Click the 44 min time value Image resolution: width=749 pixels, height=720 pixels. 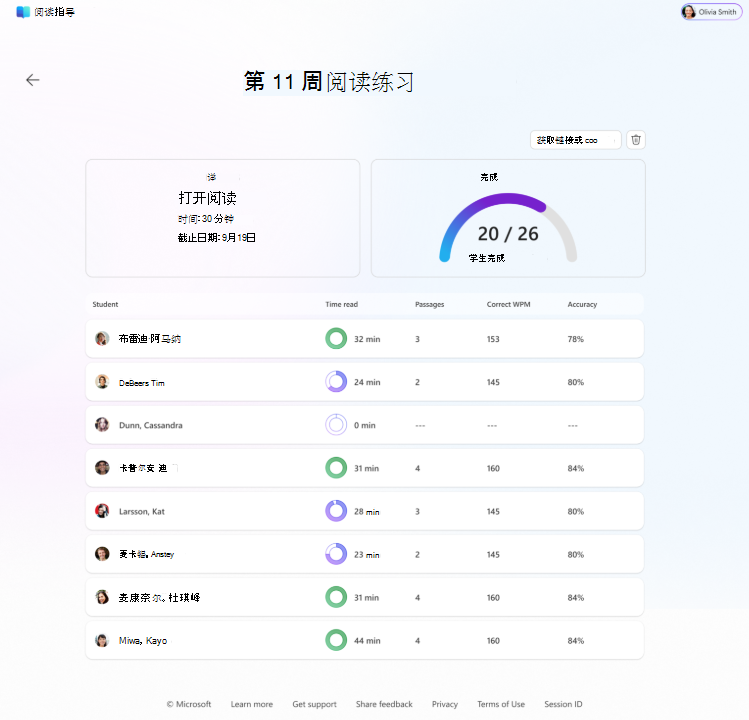(x=367, y=641)
